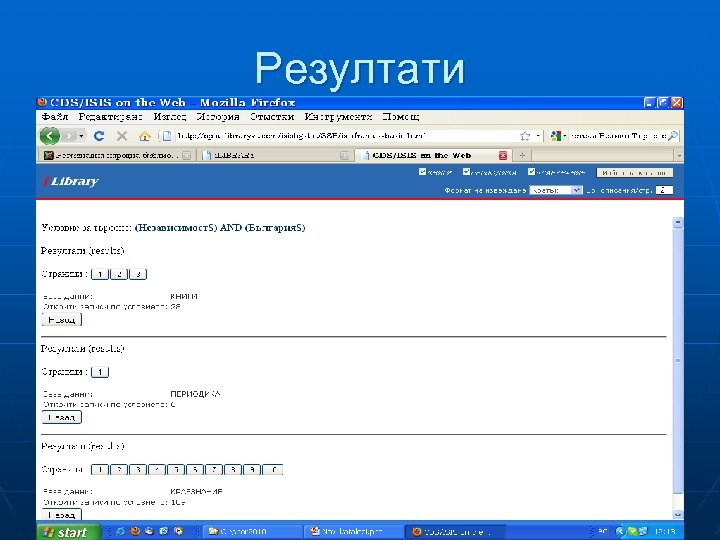This screenshot has width=720, height=540.
Task: Choose search engine via Google icon dropdown
Action: tap(558, 136)
